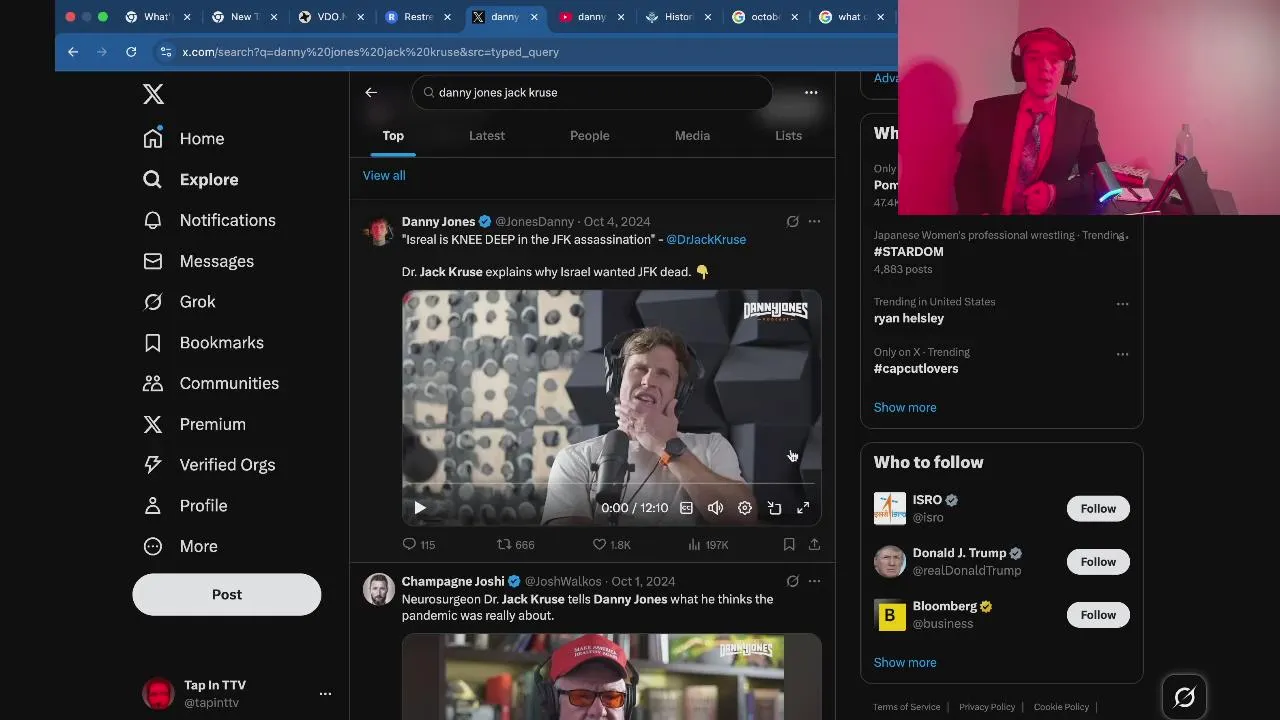This screenshot has height=720, width=1280.
Task: Toggle captions on the video player
Action: point(686,508)
